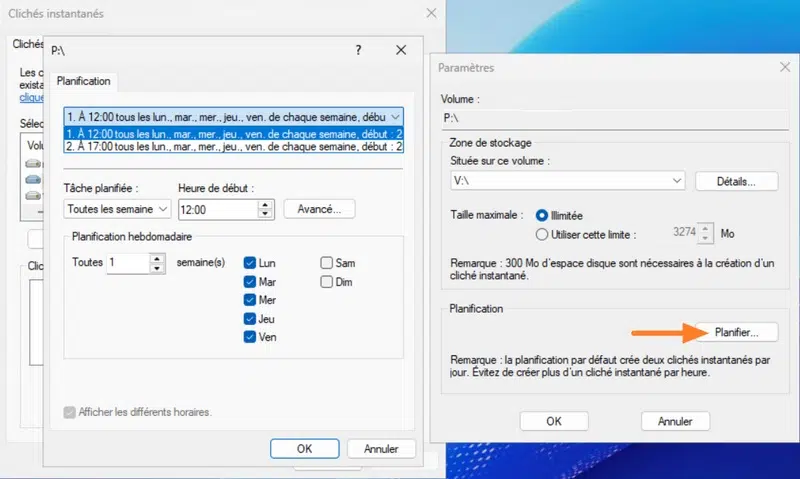Expand the schedule list dropdown arrow
Image resolution: width=800 pixels, height=479 pixels.
tap(396, 116)
